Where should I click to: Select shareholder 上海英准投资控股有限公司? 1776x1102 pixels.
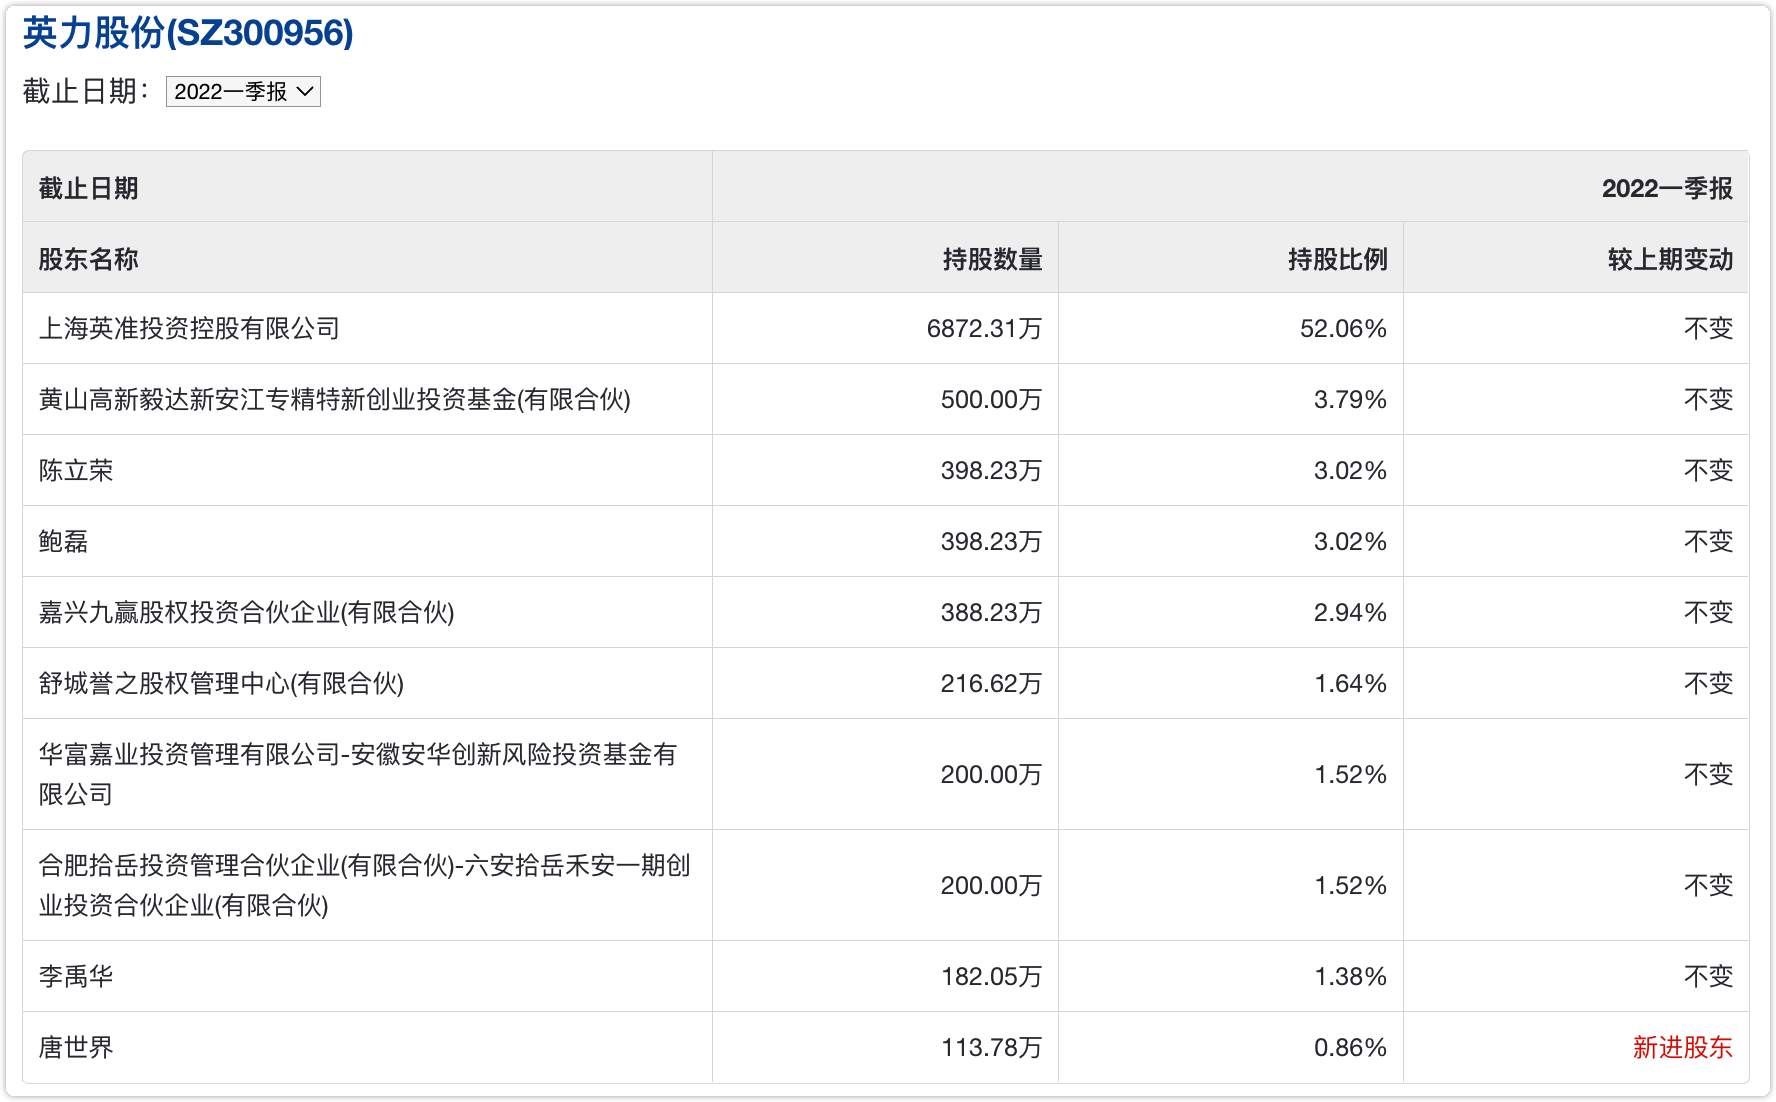coord(189,328)
